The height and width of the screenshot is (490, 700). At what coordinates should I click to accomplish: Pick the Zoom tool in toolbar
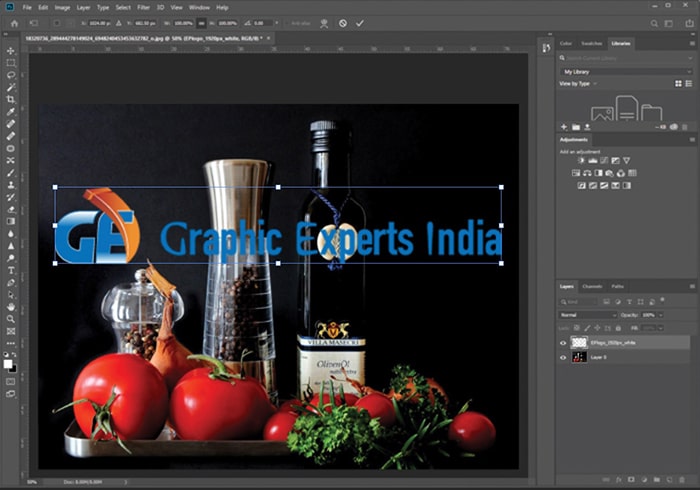pyautogui.click(x=11, y=319)
